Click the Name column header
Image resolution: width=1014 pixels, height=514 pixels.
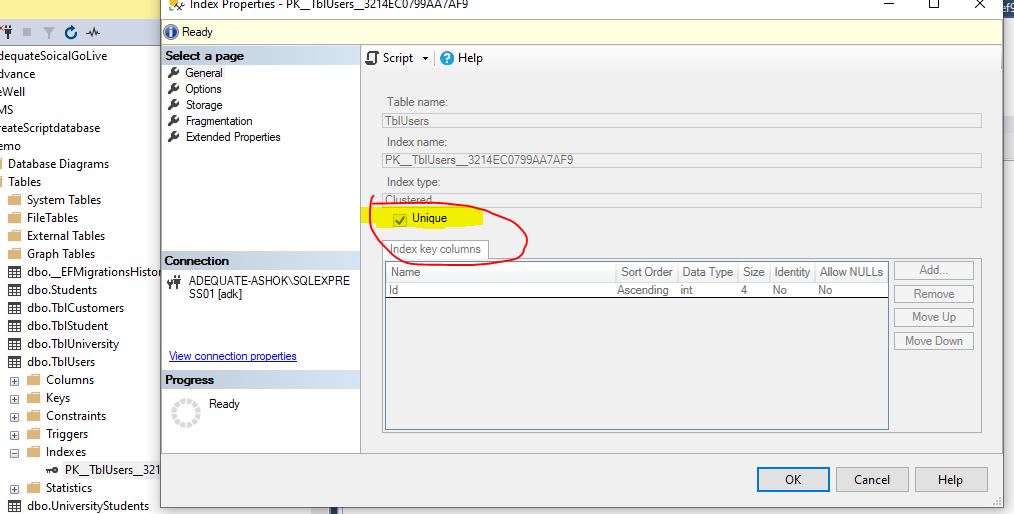(501, 272)
